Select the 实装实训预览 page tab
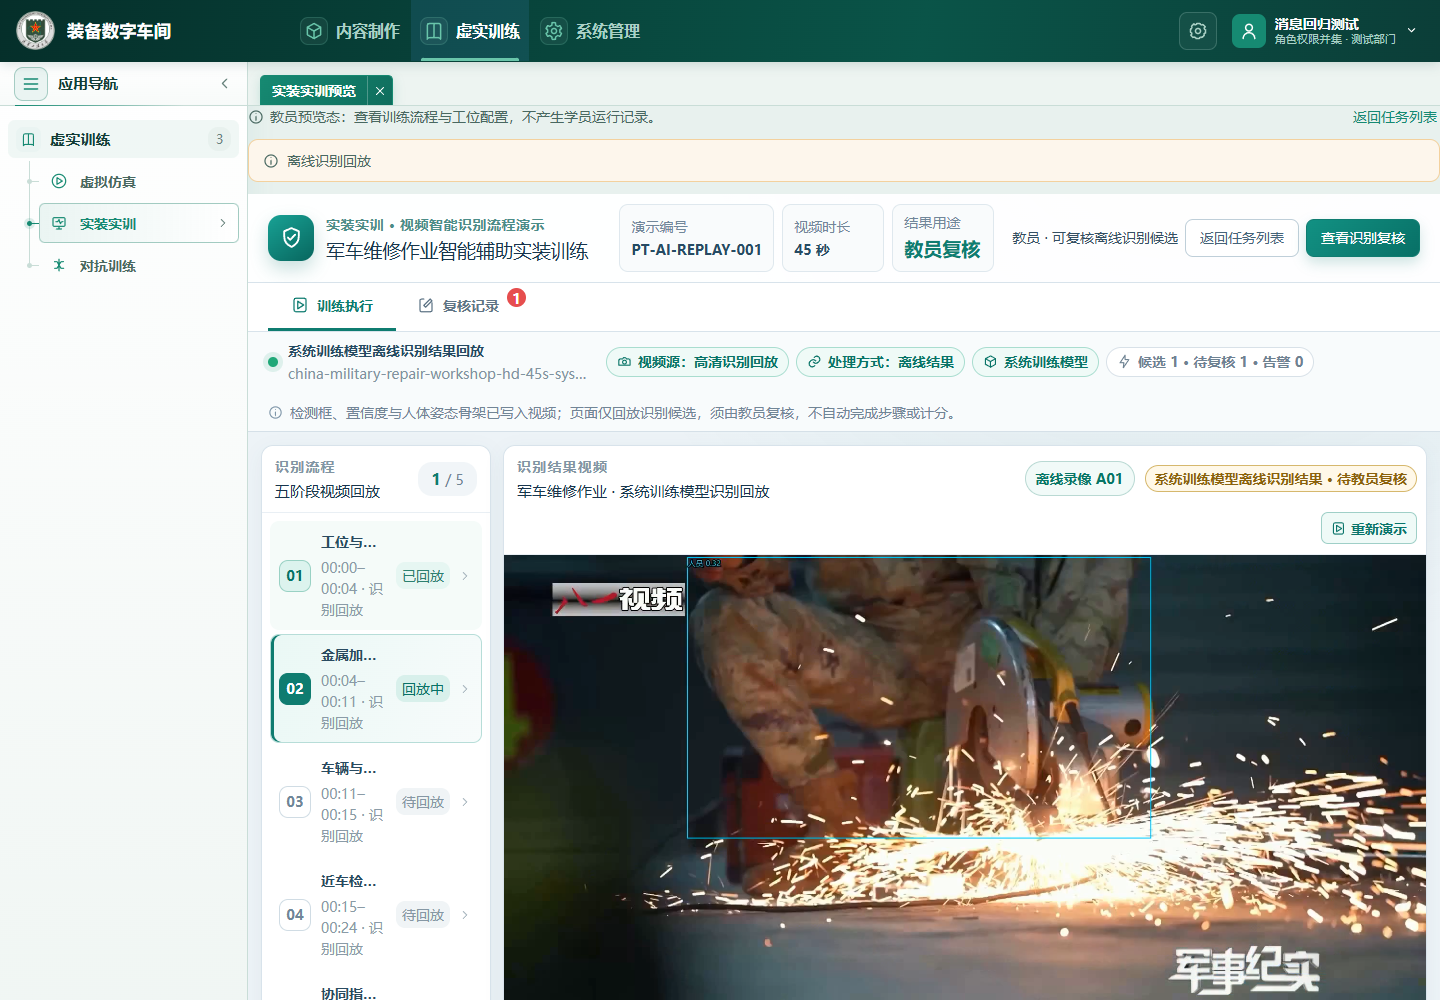The width and height of the screenshot is (1440, 1000). click(x=314, y=91)
